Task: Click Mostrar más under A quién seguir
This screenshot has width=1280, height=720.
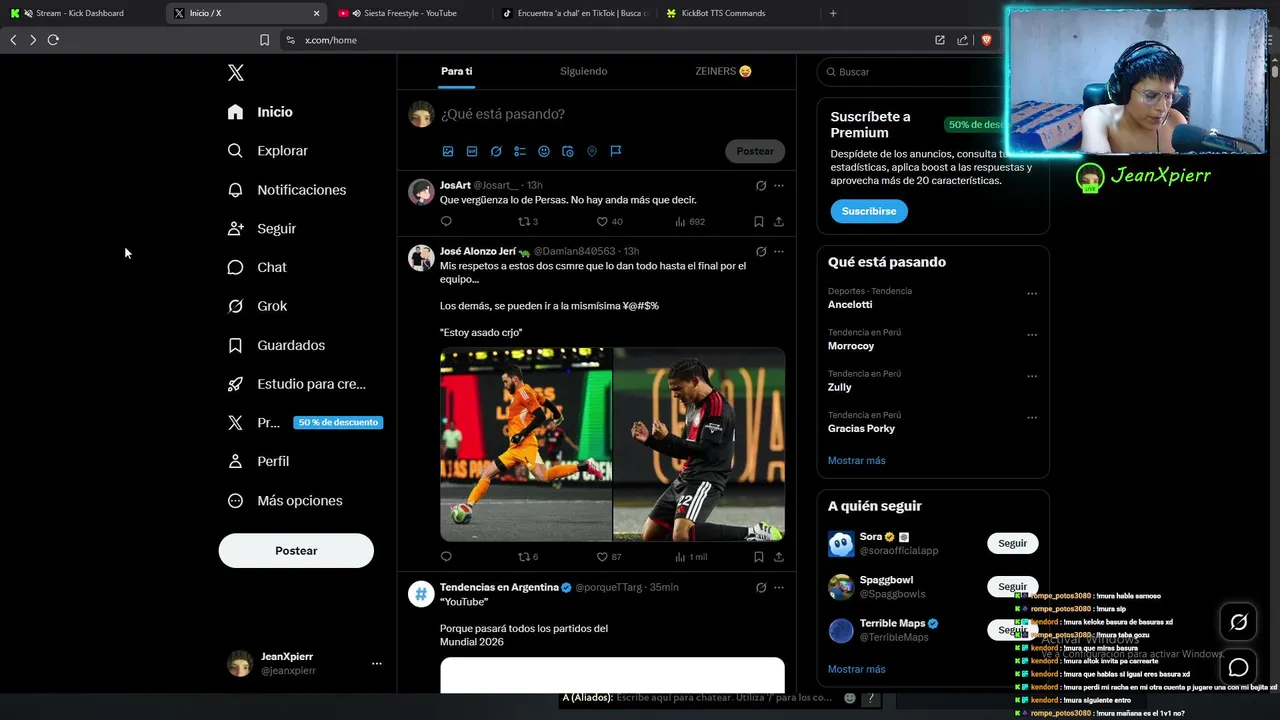Action: click(856, 669)
